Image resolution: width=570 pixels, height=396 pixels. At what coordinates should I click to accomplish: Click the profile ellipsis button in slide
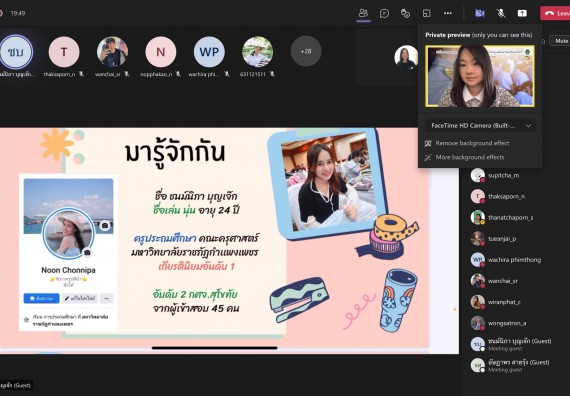(107, 298)
